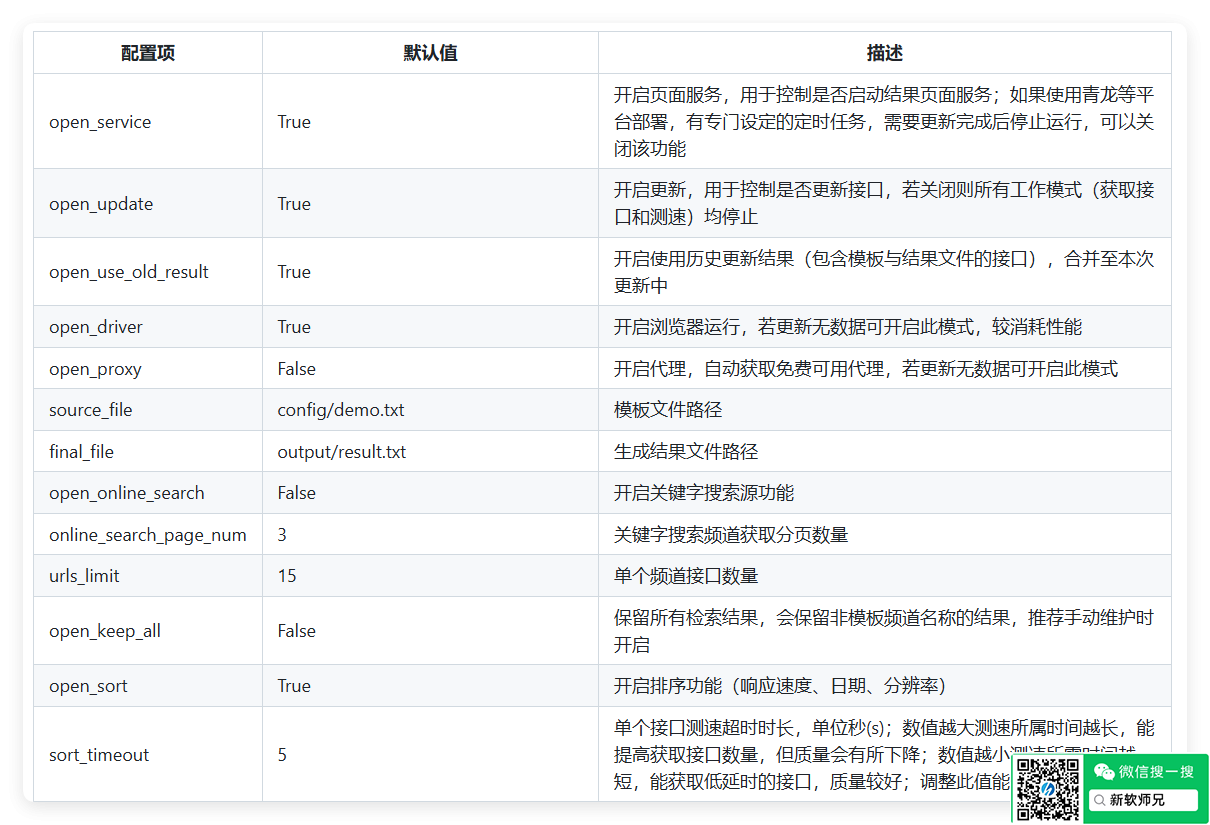
Task: Click the True value for open_update
Action: tap(294, 204)
